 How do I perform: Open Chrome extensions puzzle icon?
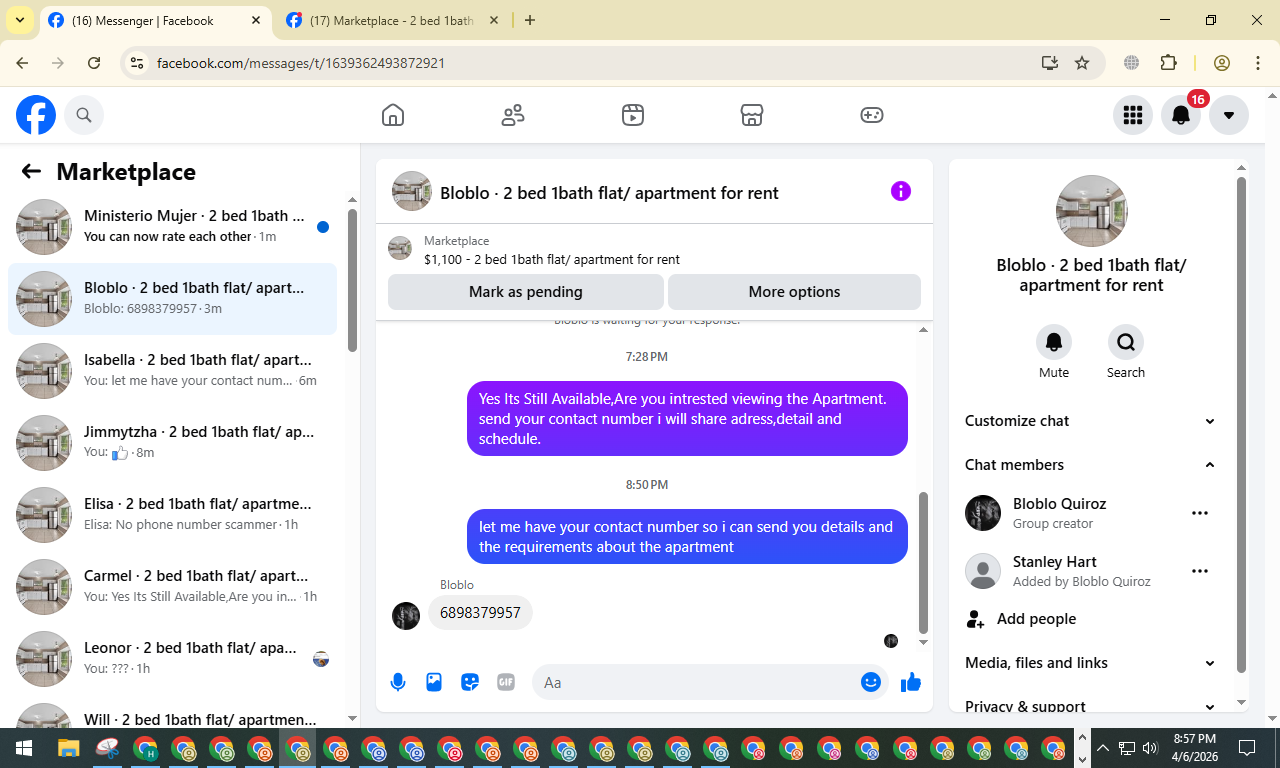coord(1168,63)
